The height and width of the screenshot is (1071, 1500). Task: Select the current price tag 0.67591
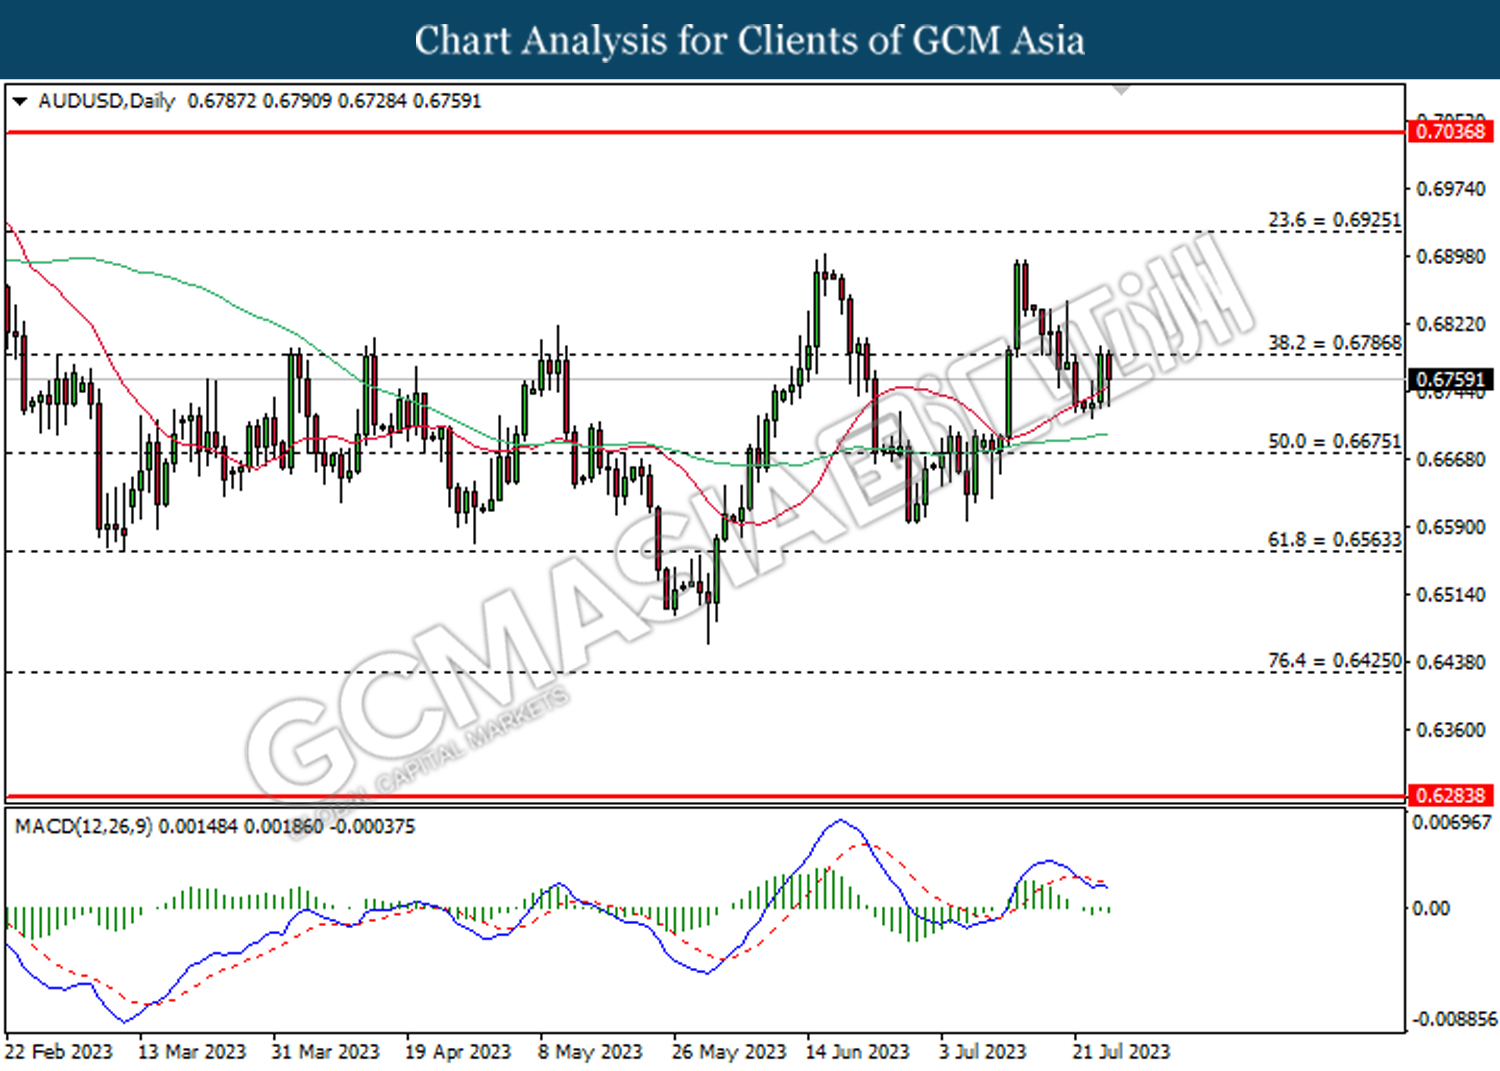tap(1450, 380)
